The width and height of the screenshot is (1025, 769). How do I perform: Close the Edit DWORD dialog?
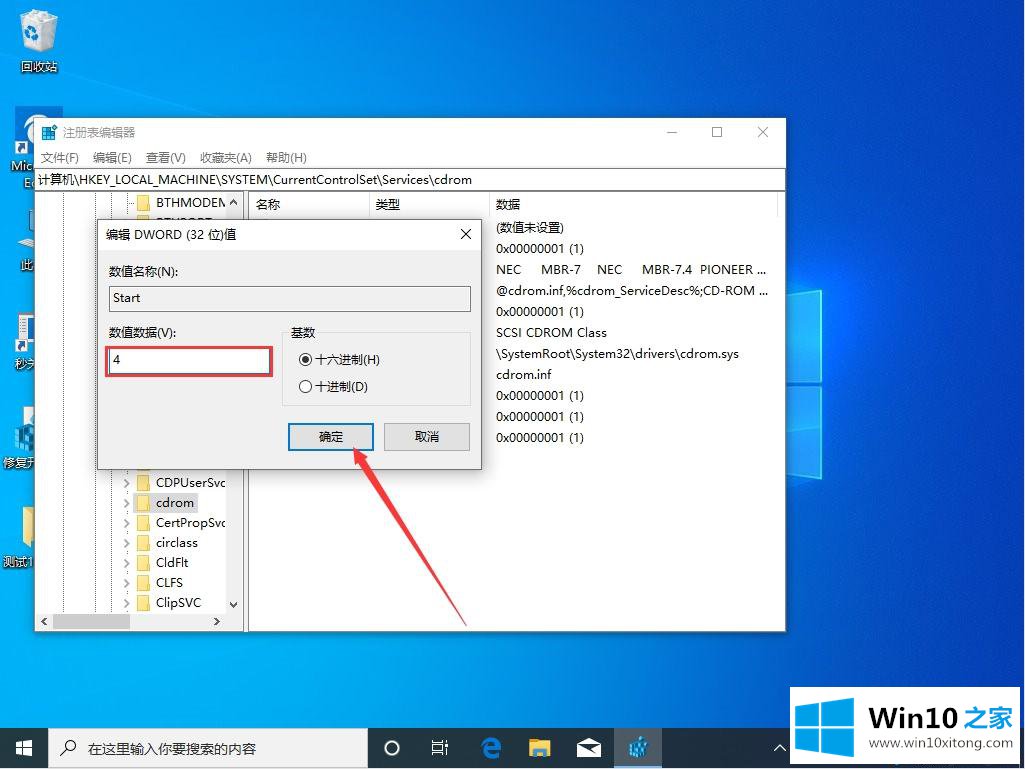coord(465,234)
